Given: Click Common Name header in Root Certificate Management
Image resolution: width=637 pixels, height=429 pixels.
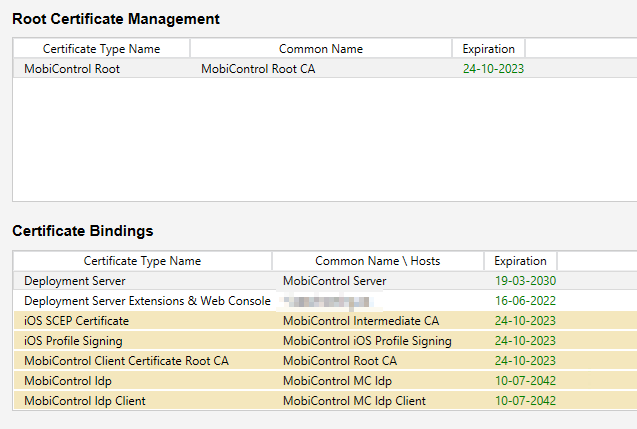Looking at the screenshot, I should click(320, 49).
